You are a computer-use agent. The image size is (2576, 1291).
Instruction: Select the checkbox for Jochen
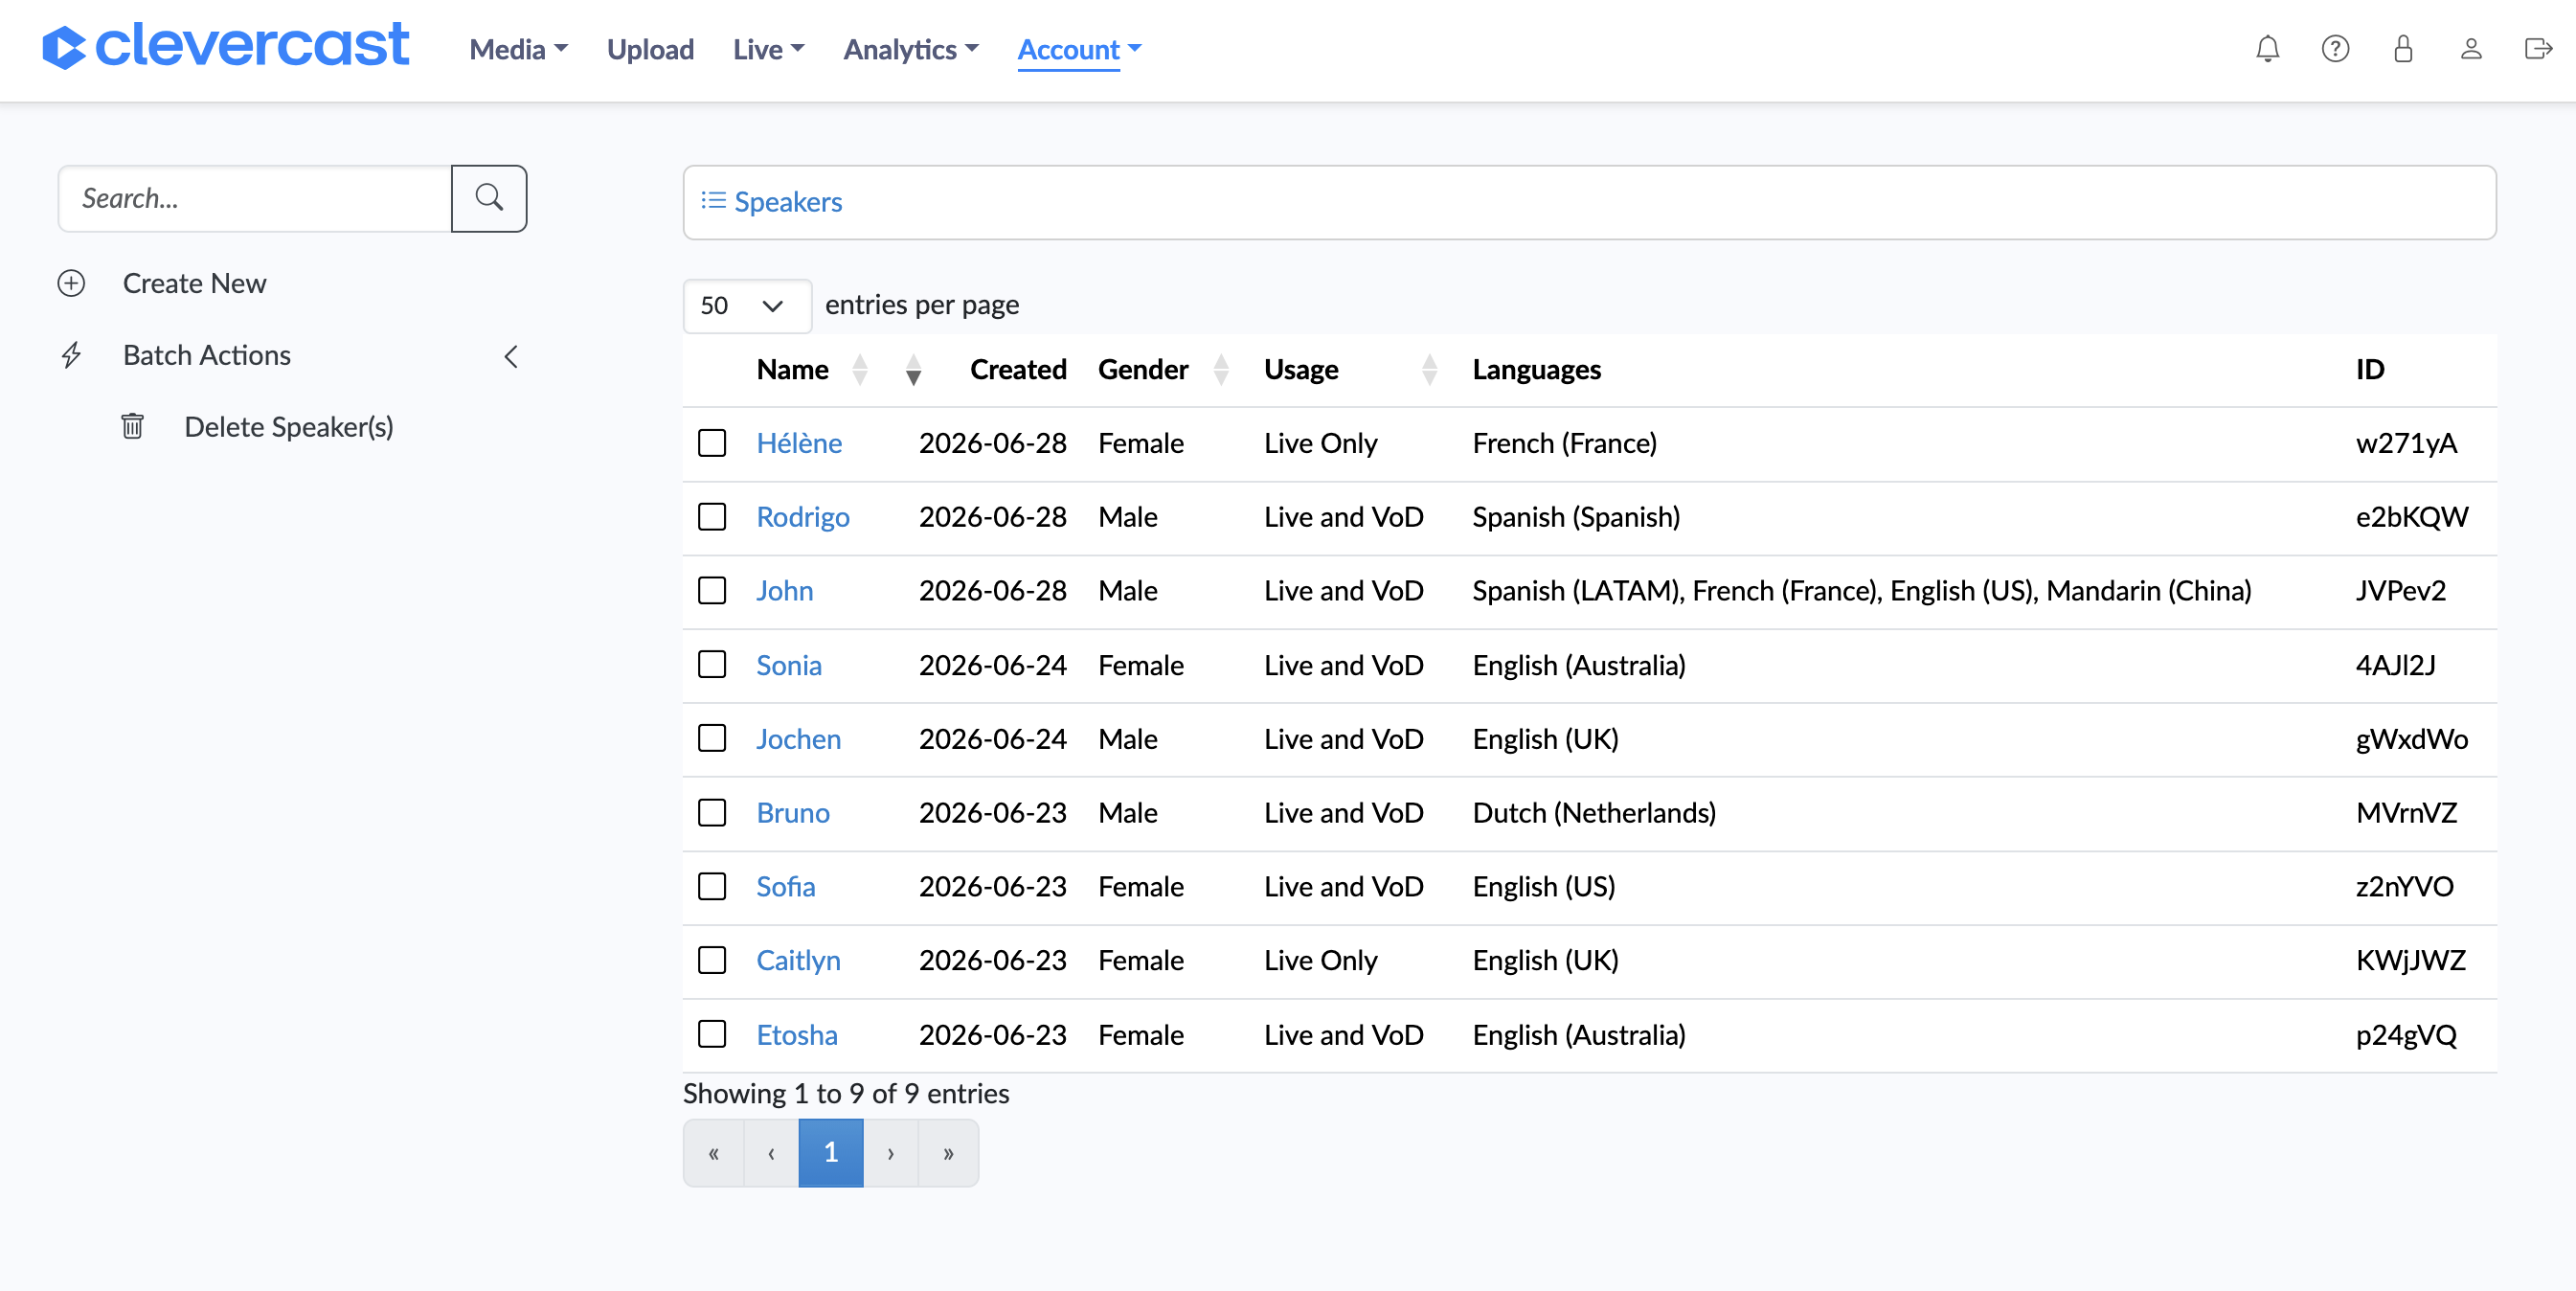point(712,739)
